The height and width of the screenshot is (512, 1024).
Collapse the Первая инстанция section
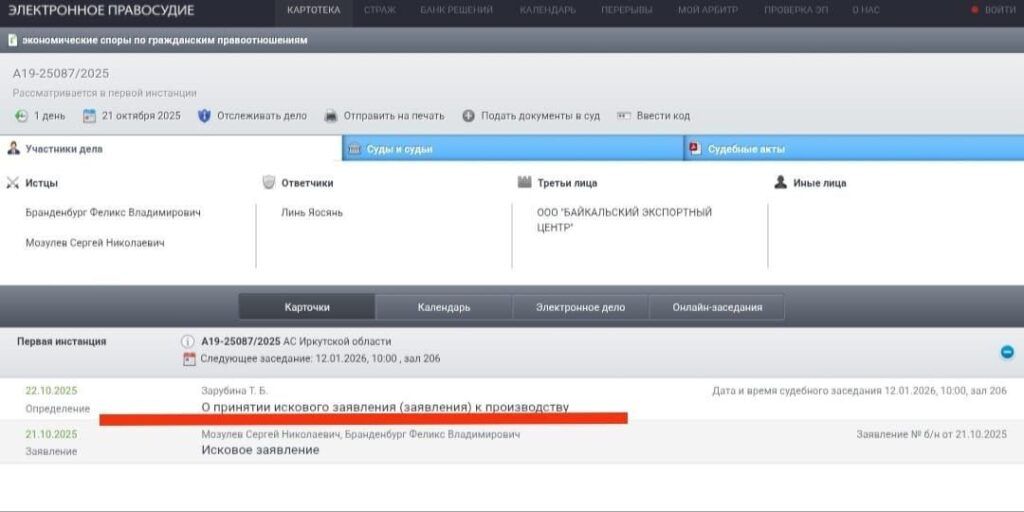pyautogui.click(x=1007, y=352)
